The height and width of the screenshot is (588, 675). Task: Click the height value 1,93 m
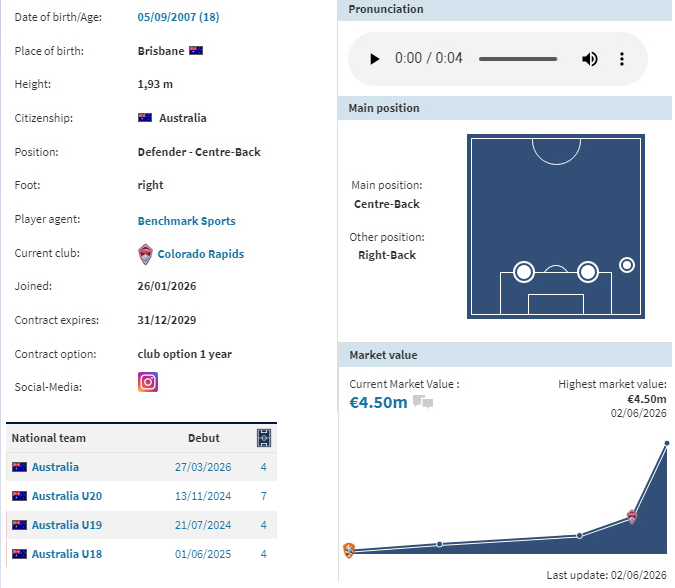click(155, 84)
